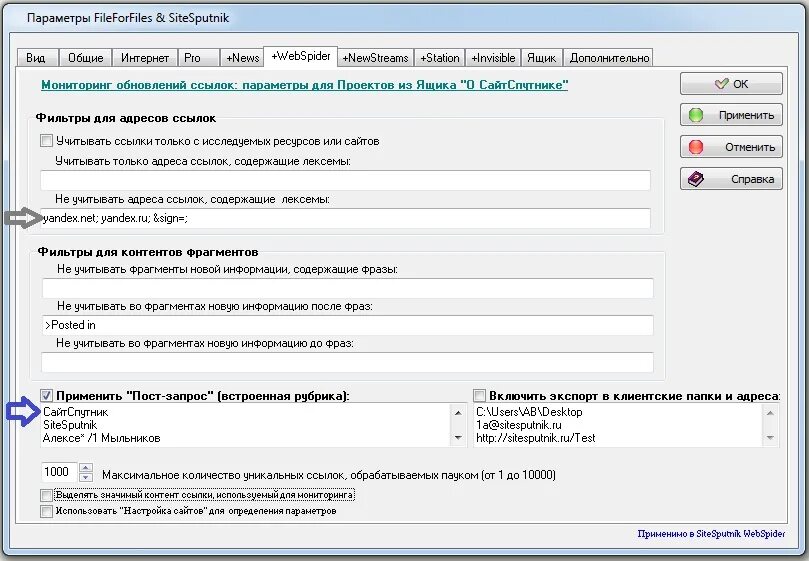
Task: Select http://sitesputnik.ru/Test export address
Action: (x=536, y=438)
